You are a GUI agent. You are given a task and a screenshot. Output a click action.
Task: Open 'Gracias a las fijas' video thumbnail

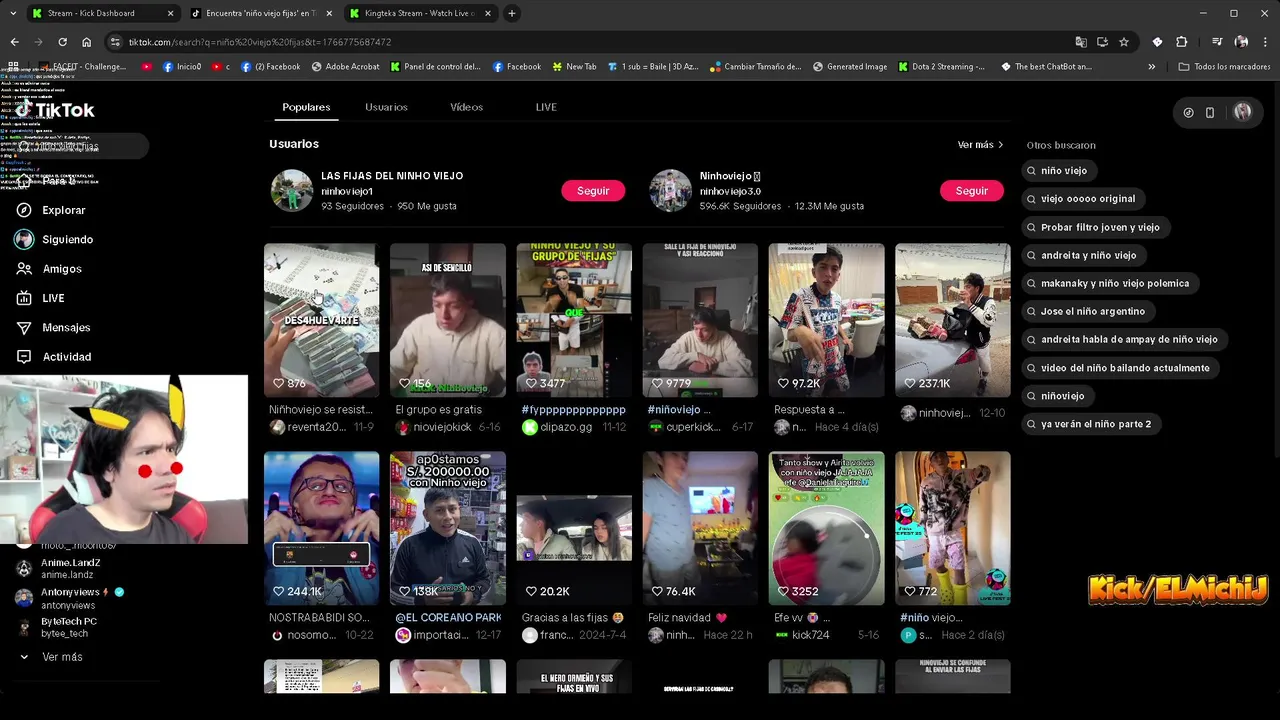point(574,528)
